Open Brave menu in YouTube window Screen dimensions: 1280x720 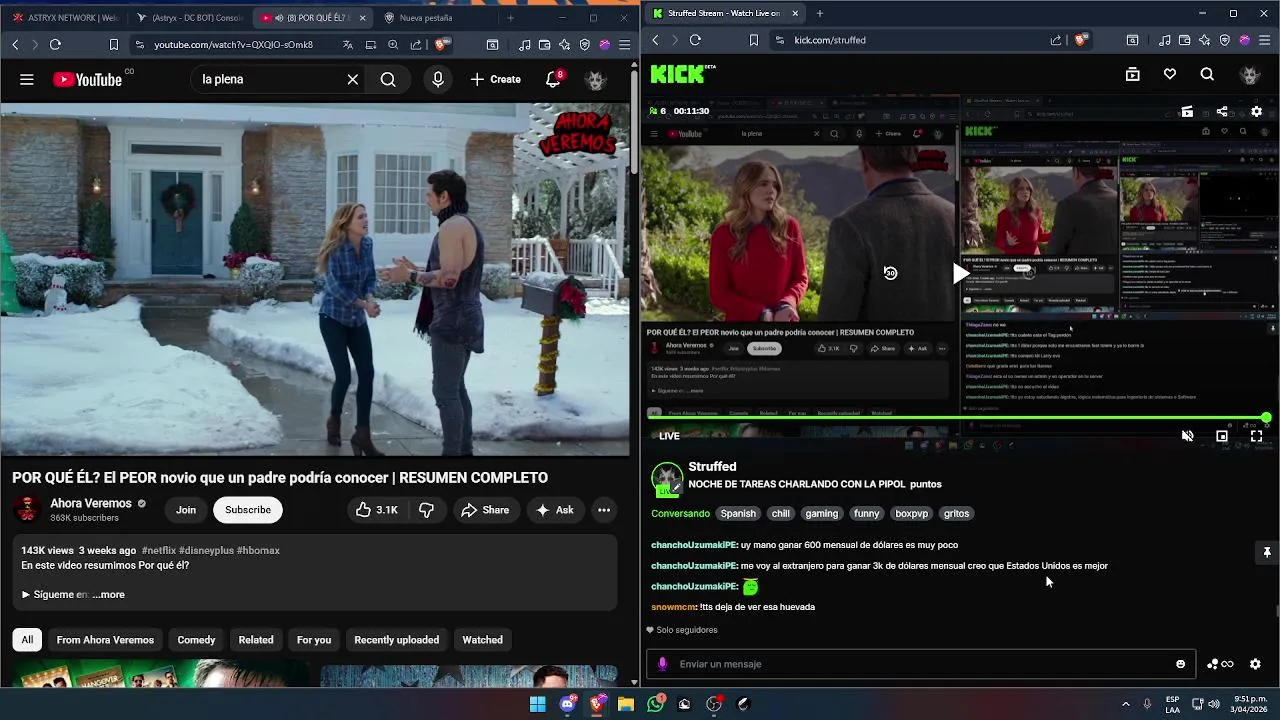click(626, 44)
